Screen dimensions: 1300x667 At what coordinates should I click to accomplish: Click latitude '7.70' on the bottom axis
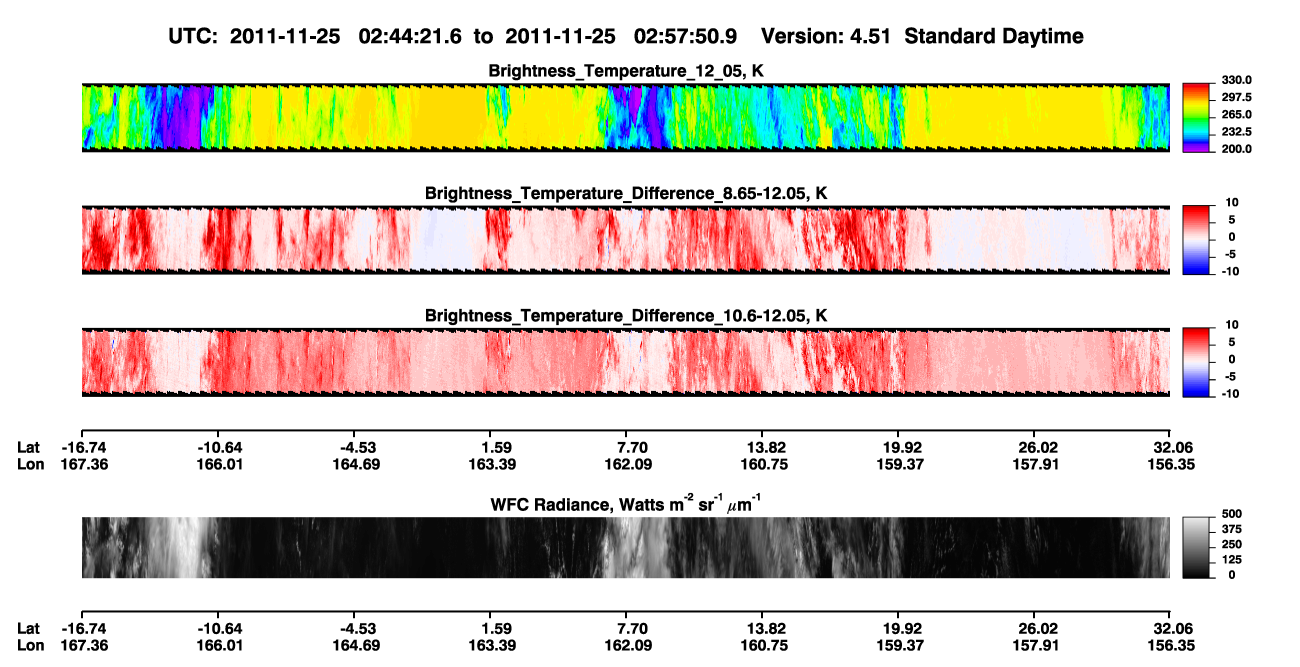pyautogui.click(x=627, y=628)
